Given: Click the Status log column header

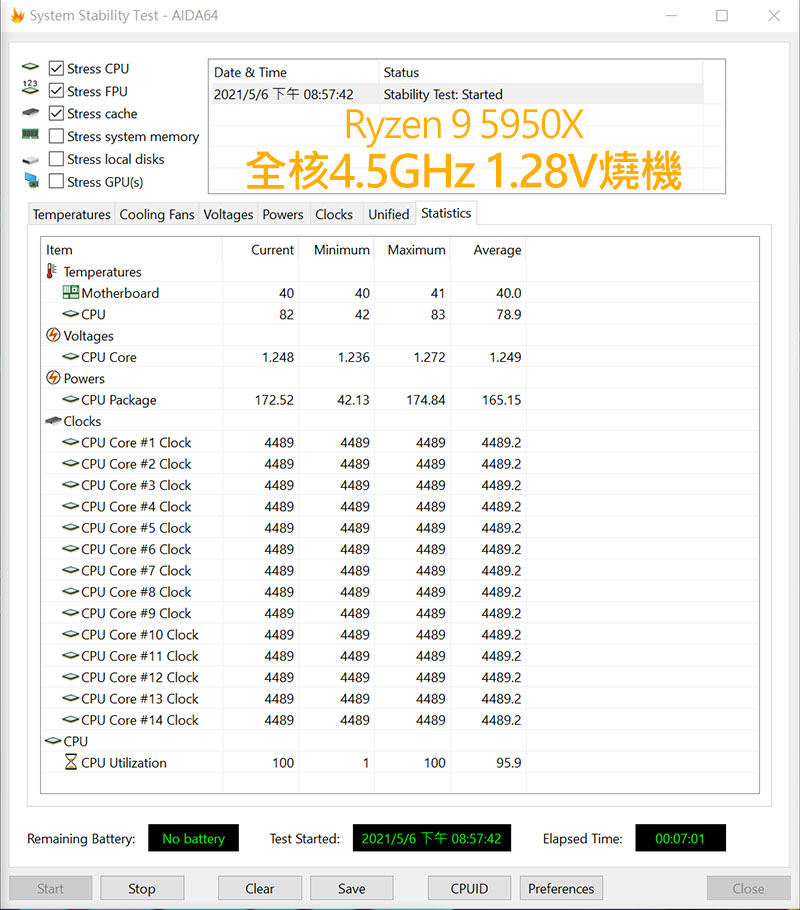Looking at the screenshot, I should point(540,72).
